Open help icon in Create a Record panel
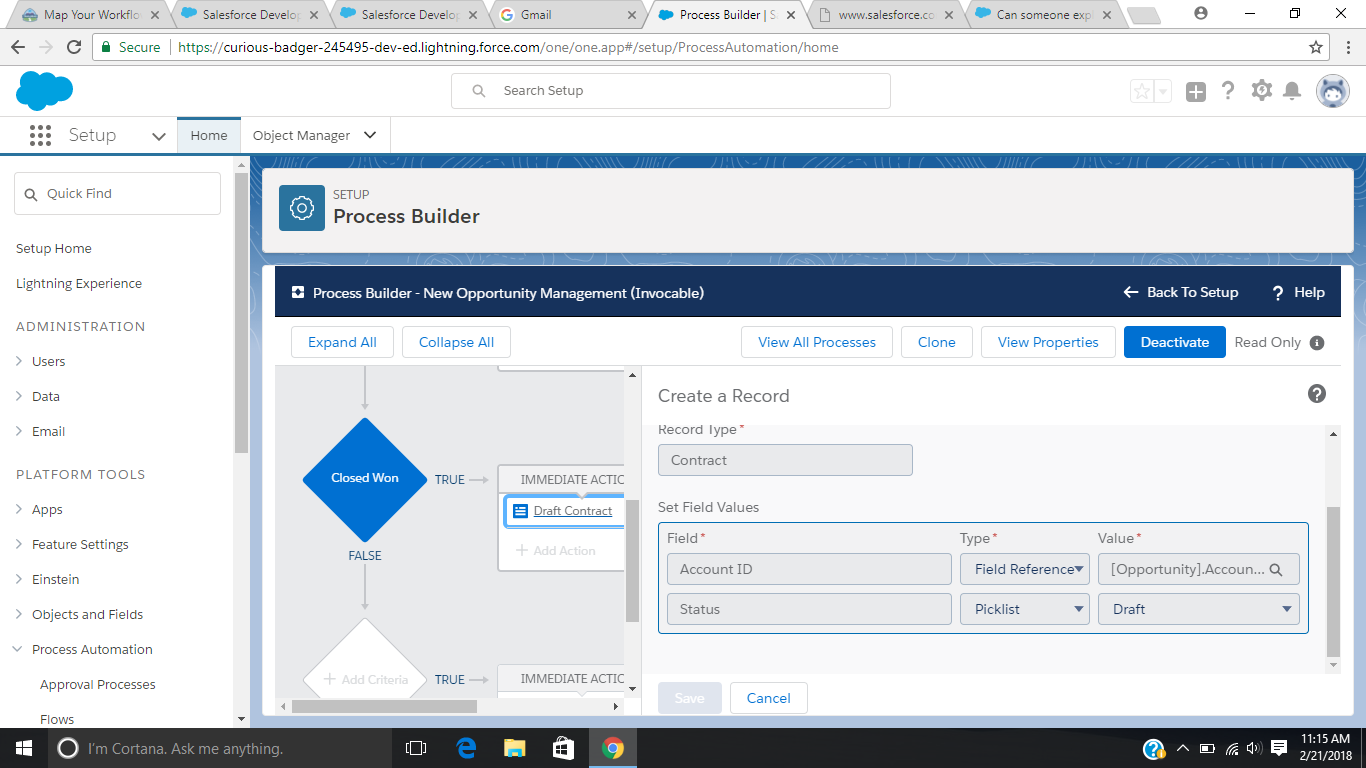This screenshot has height=768, width=1366. point(1317,394)
